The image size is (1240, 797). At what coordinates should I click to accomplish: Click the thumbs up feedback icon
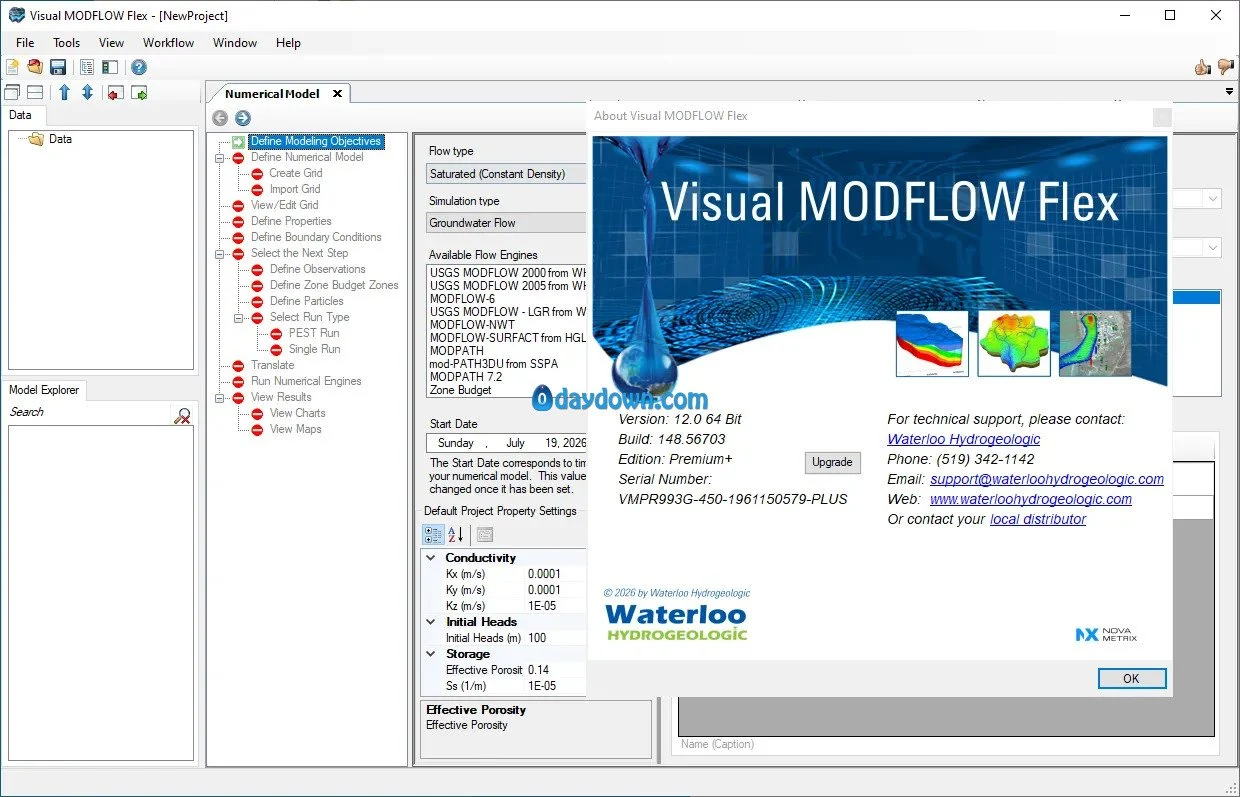(1203, 67)
